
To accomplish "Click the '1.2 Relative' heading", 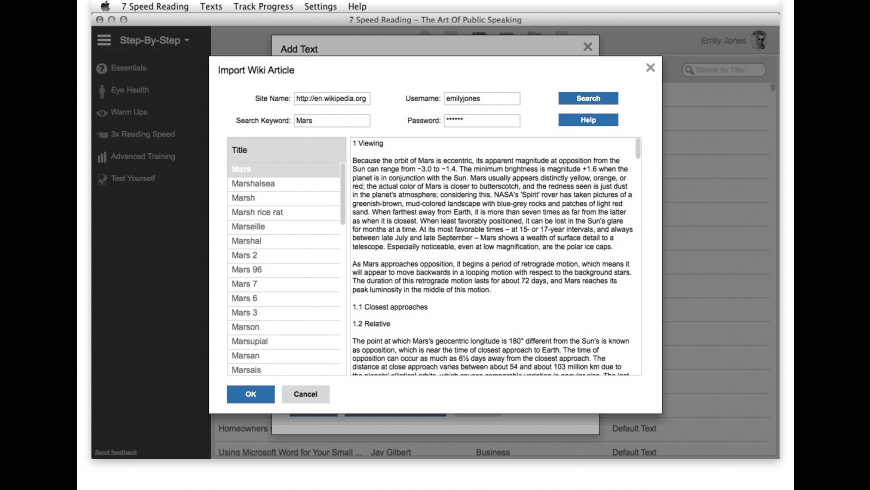I will pyautogui.click(x=371, y=324).
